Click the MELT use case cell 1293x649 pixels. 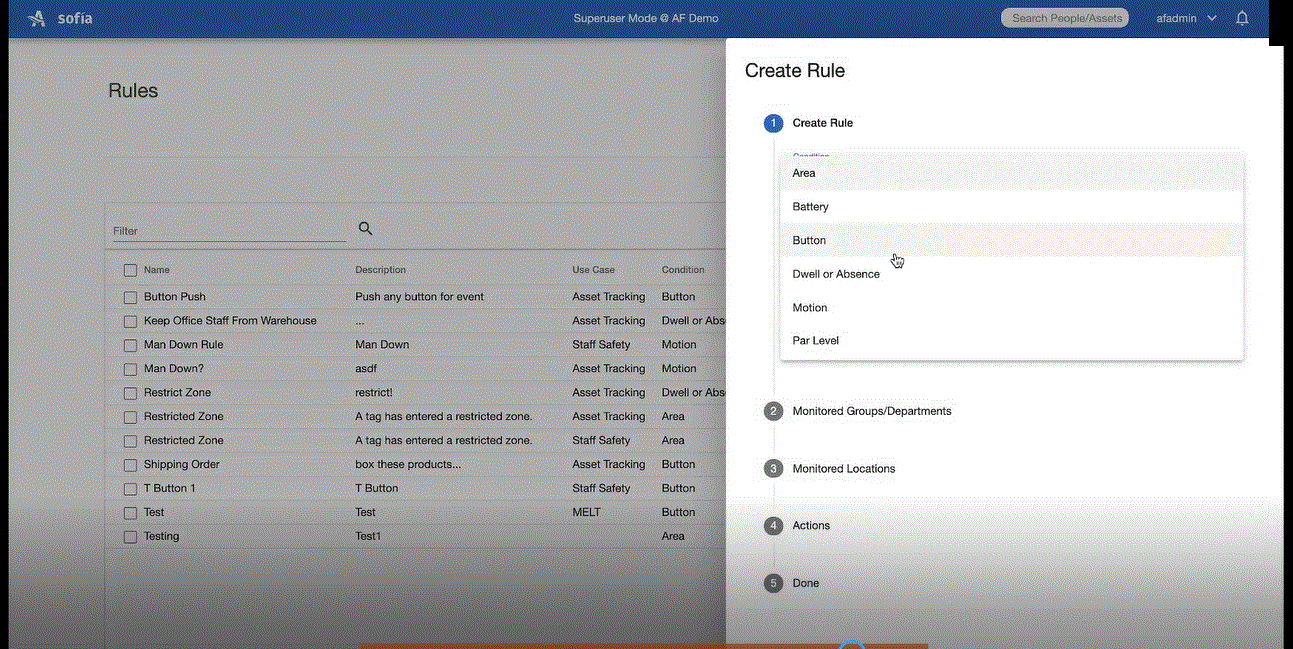(586, 513)
